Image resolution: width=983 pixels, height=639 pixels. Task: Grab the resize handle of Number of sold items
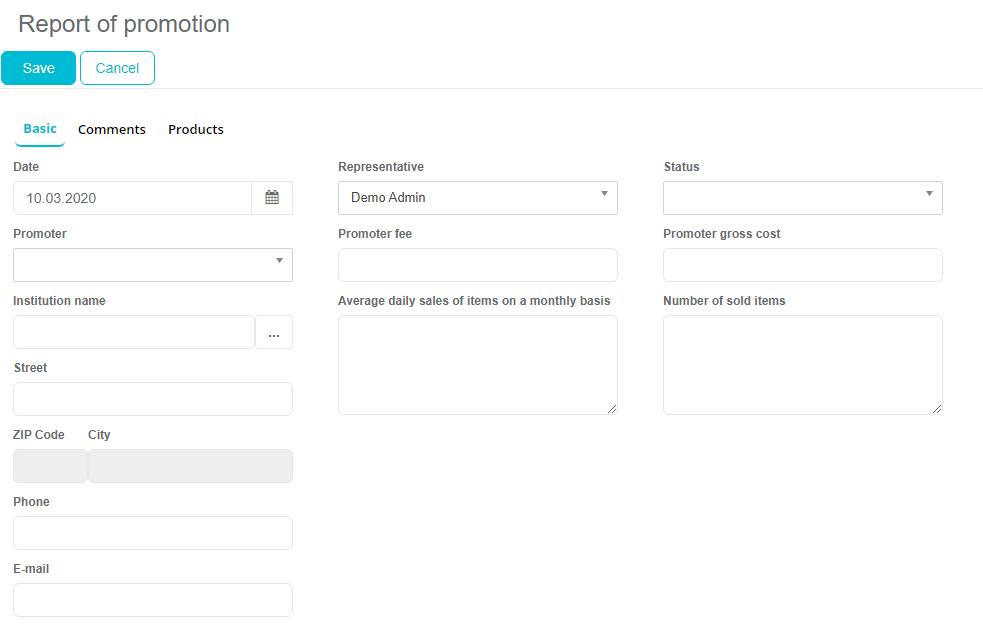(937, 409)
